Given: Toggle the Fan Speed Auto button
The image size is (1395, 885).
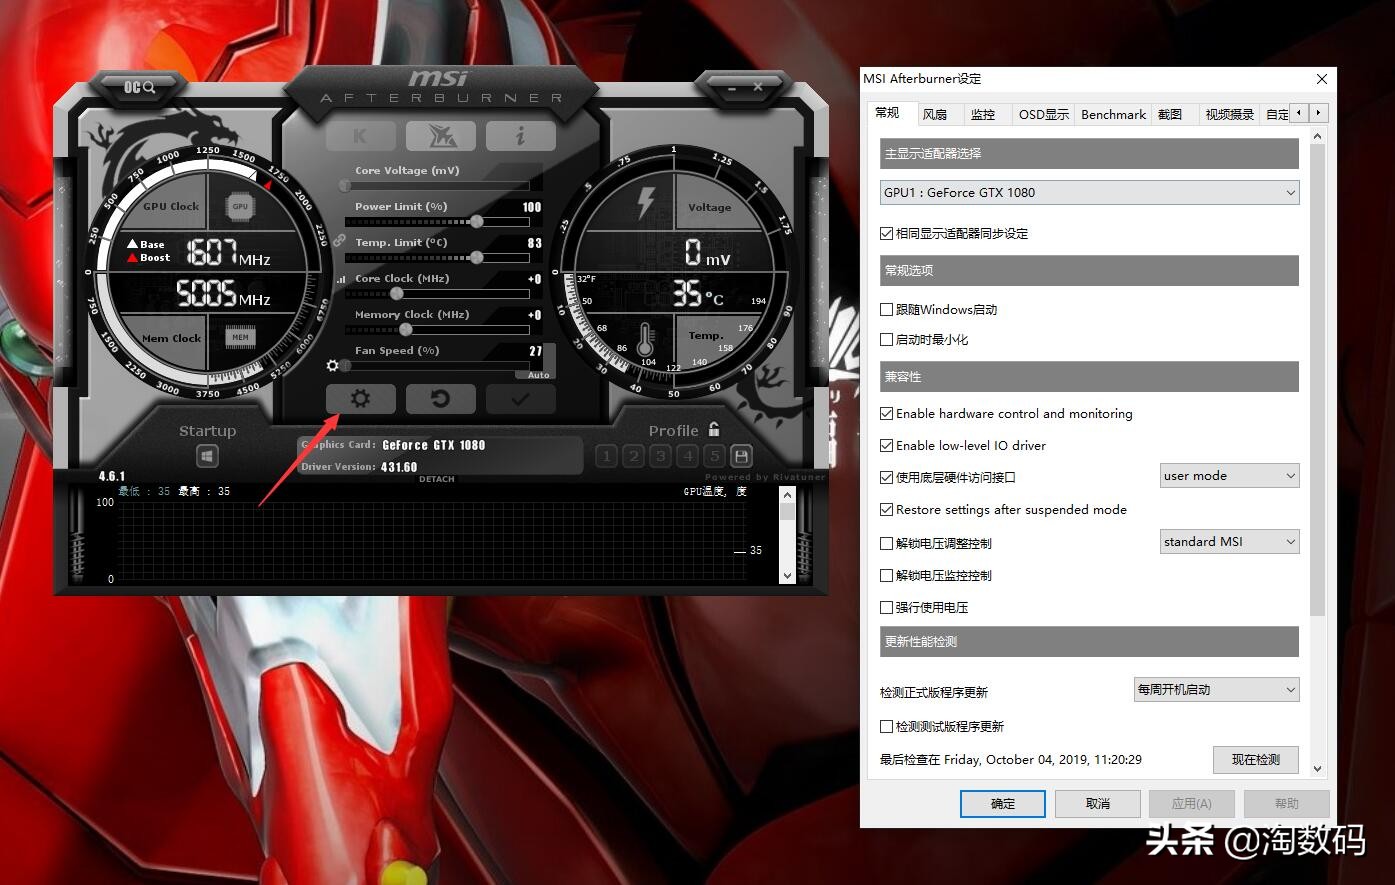Looking at the screenshot, I should (x=538, y=375).
